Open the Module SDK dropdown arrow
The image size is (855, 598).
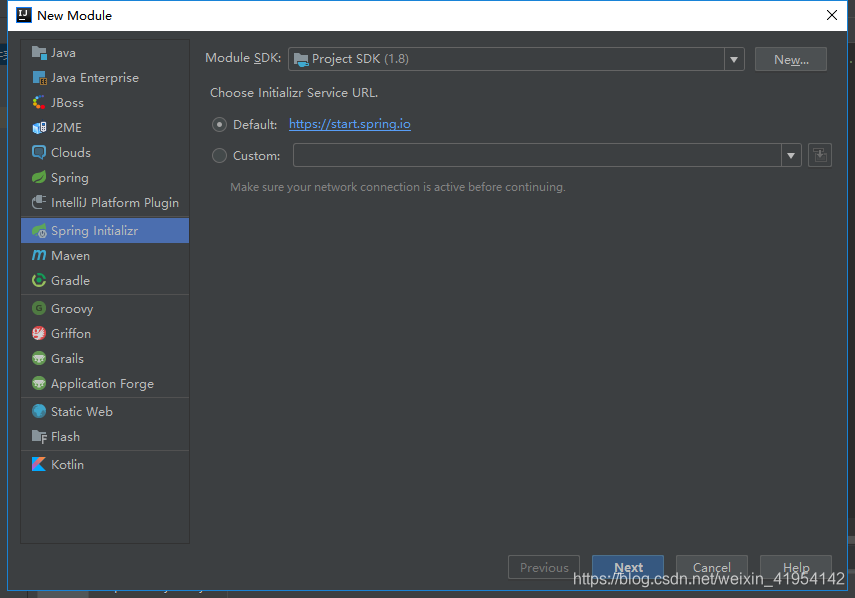pos(734,59)
